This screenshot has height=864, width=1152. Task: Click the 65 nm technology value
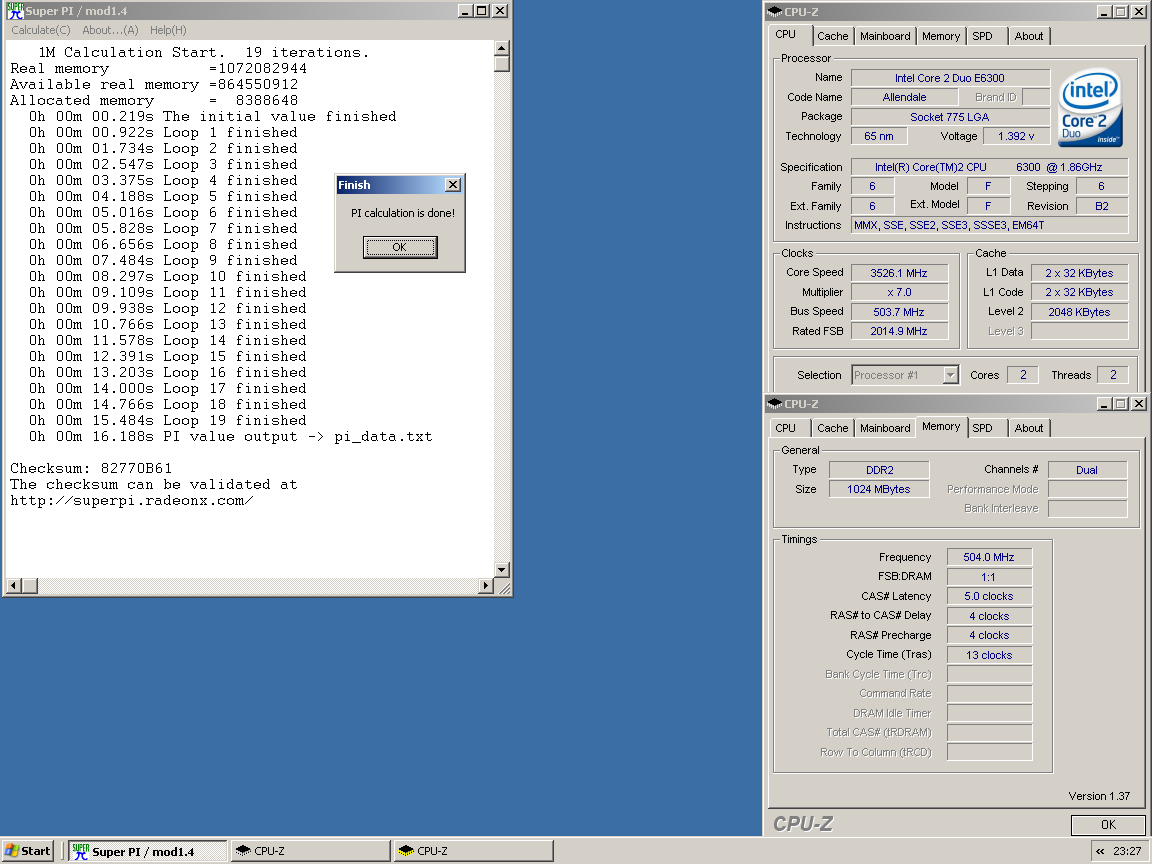coord(879,137)
